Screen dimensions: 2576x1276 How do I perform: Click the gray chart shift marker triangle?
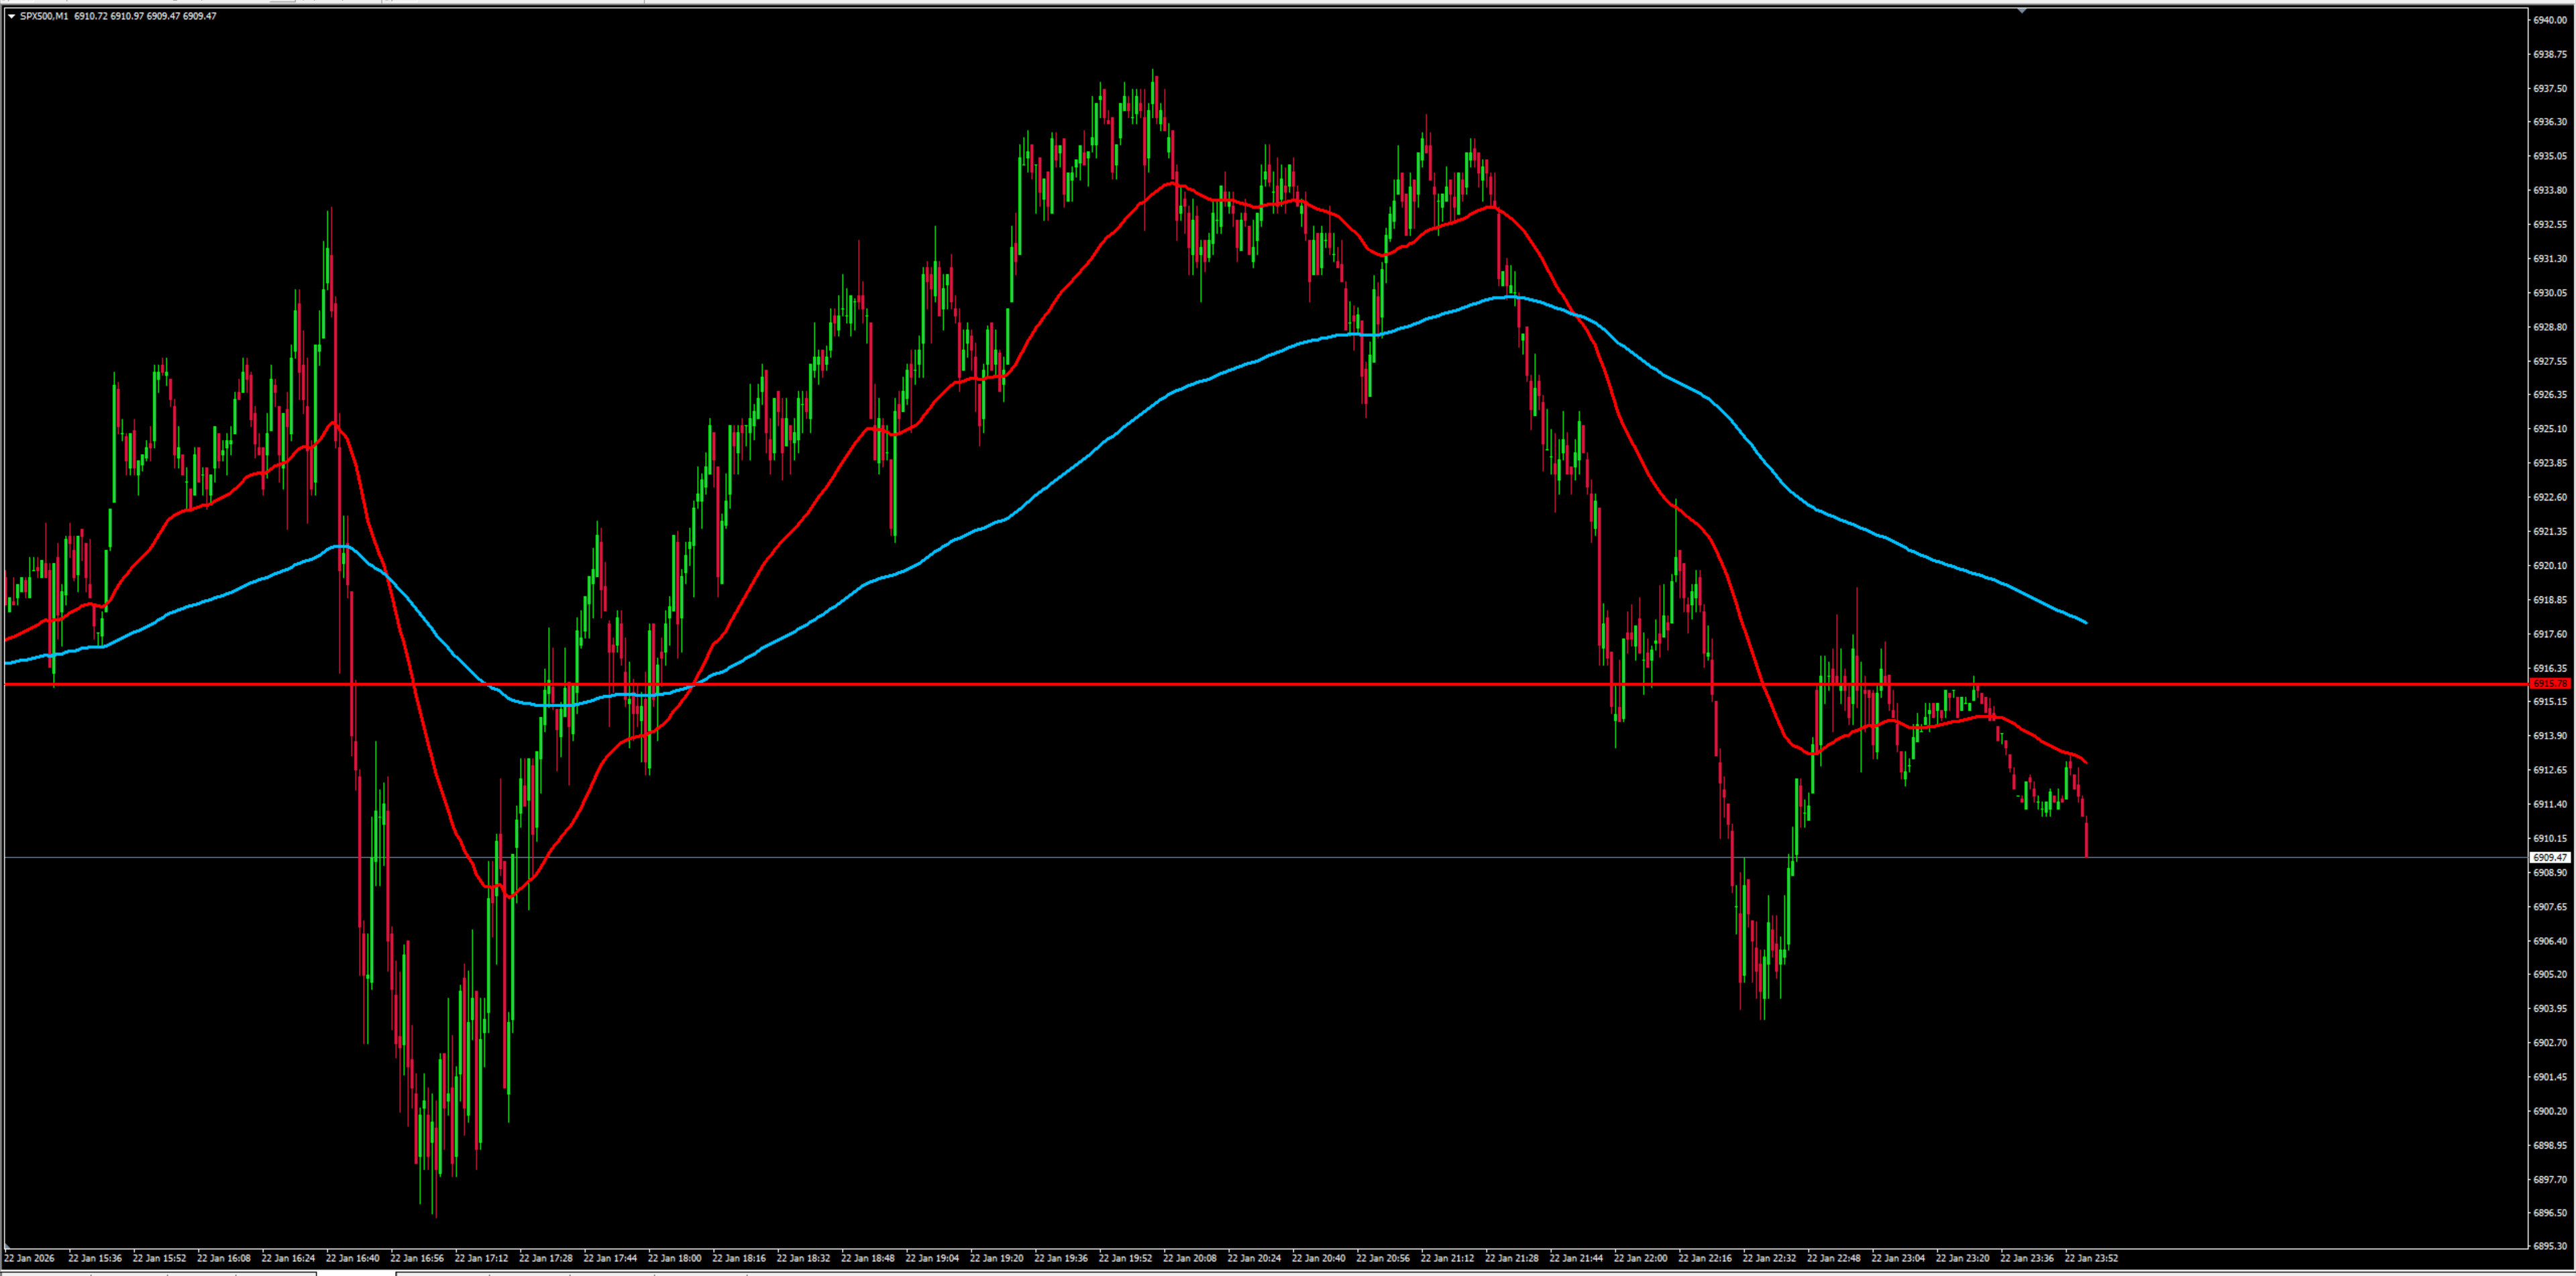point(2022,11)
